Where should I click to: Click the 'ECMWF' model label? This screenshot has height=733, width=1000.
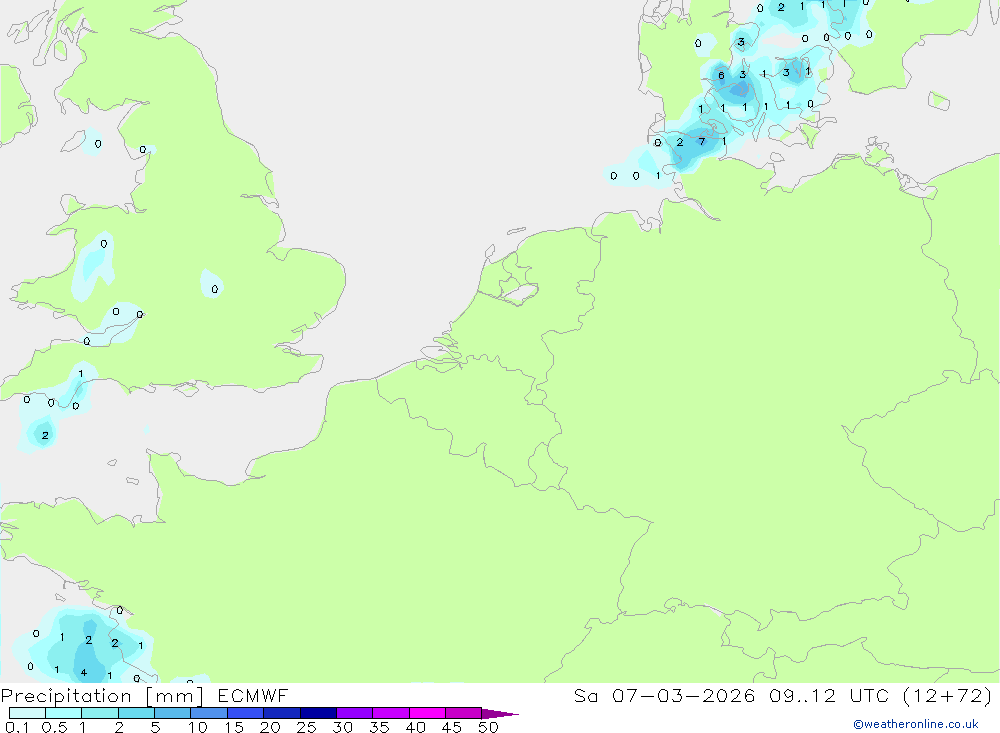[253, 695]
